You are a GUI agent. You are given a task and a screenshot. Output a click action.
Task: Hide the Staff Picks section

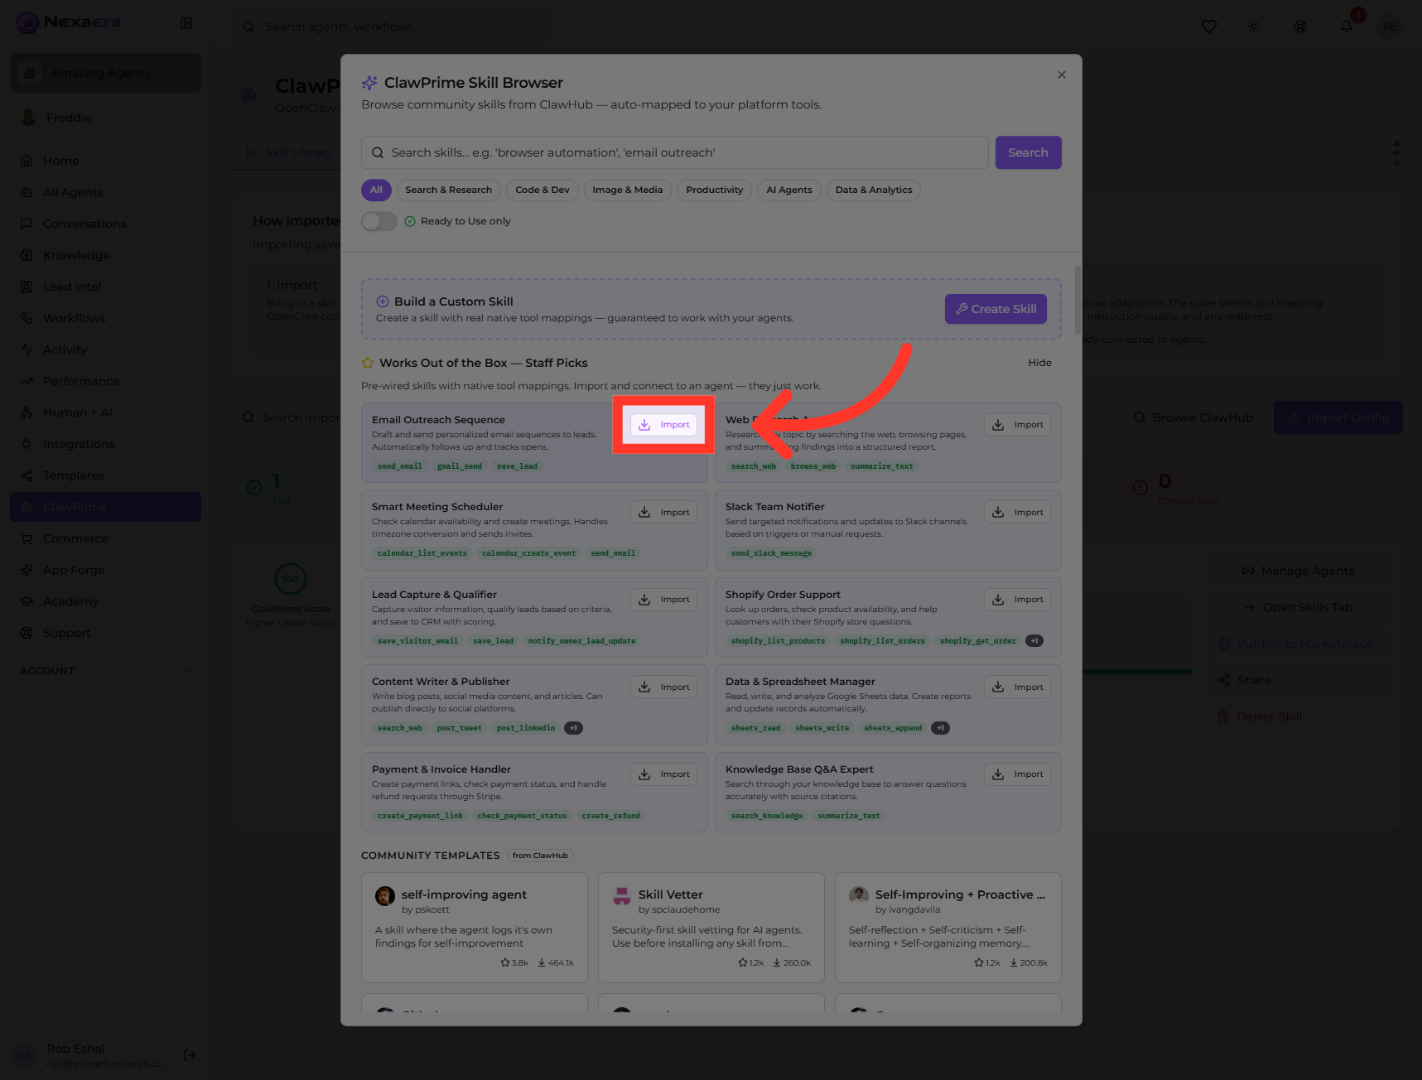(1040, 363)
